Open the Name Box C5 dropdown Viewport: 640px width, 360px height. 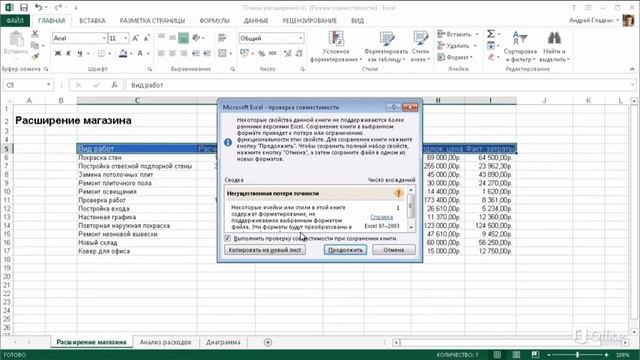click(49, 85)
